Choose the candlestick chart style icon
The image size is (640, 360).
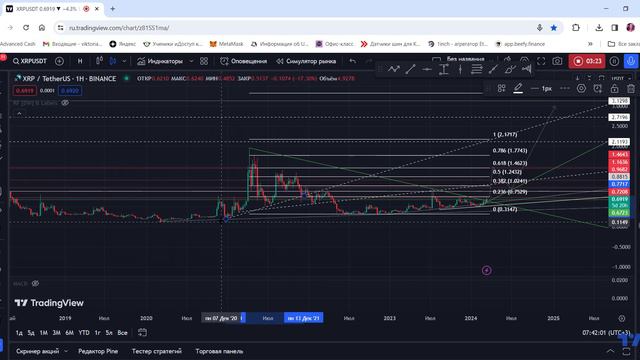coord(113,61)
